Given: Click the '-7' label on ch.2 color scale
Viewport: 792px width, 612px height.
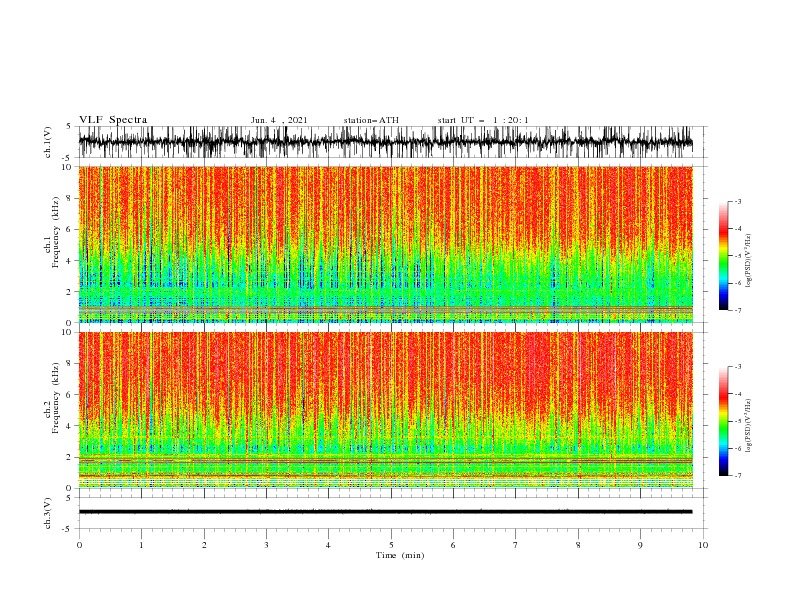Looking at the screenshot, I should coord(737,475).
